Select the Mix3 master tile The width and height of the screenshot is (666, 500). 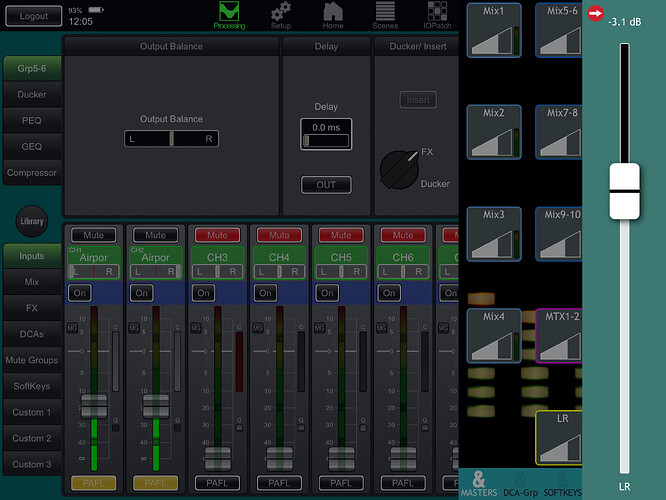(494, 234)
